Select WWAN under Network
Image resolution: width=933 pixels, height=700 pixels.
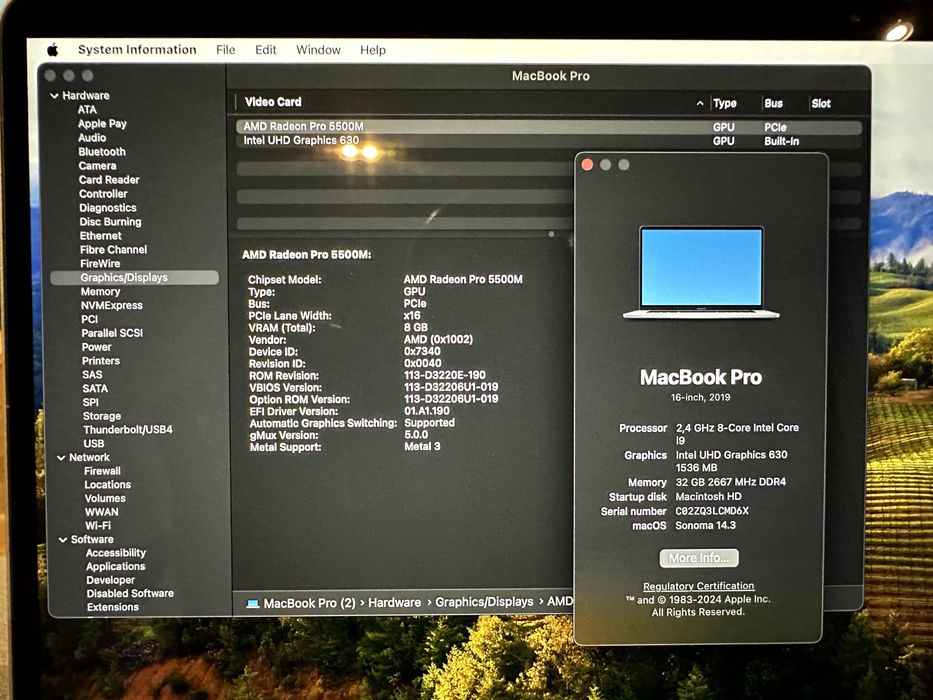coord(102,512)
